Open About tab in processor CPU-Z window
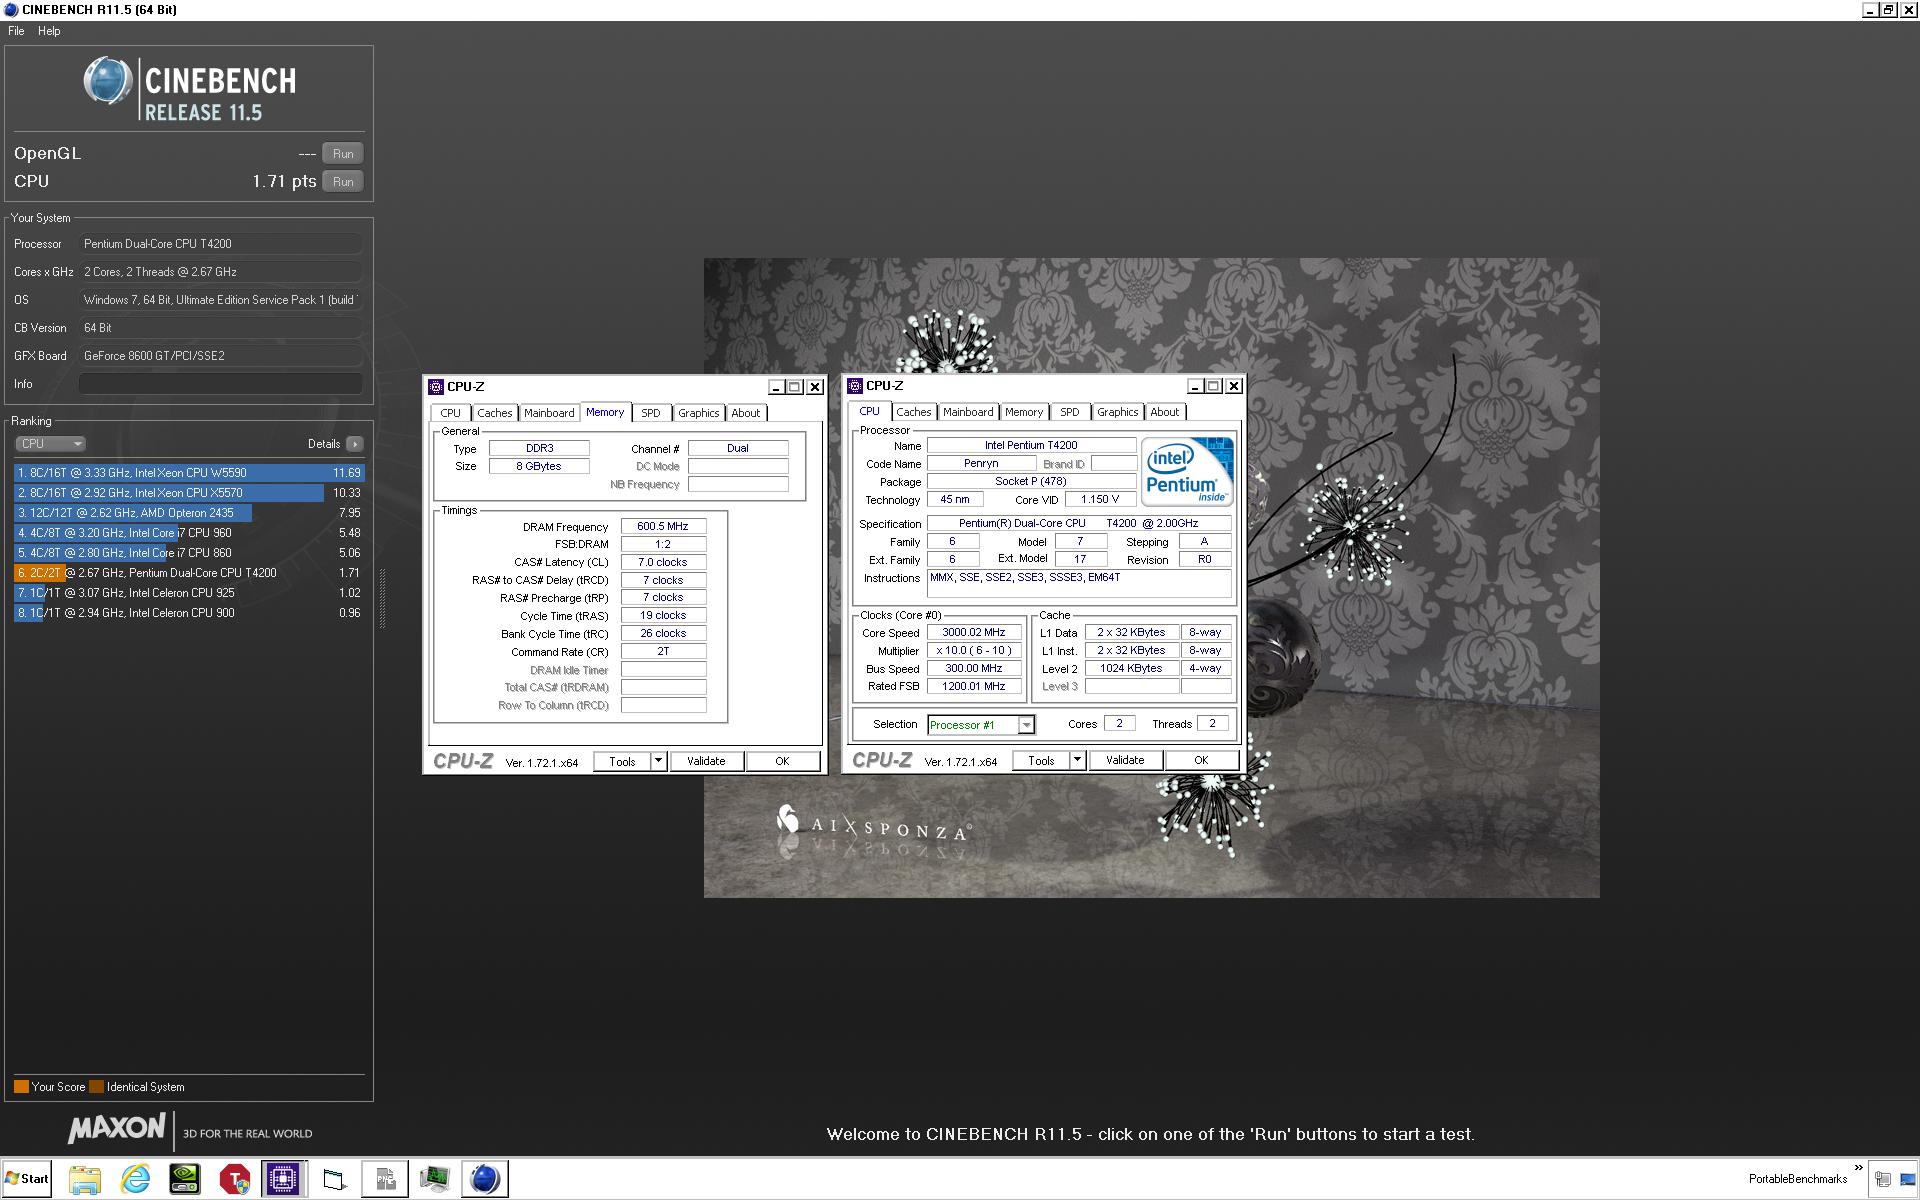Viewport: 1920px width, 1200px height. coord(1165,412)
